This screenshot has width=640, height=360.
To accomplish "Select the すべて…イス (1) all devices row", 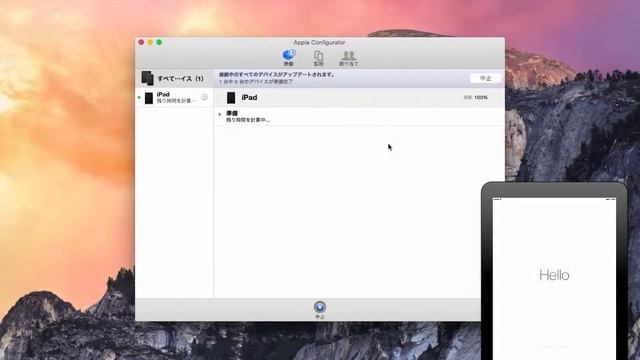I will pos(174,78).
